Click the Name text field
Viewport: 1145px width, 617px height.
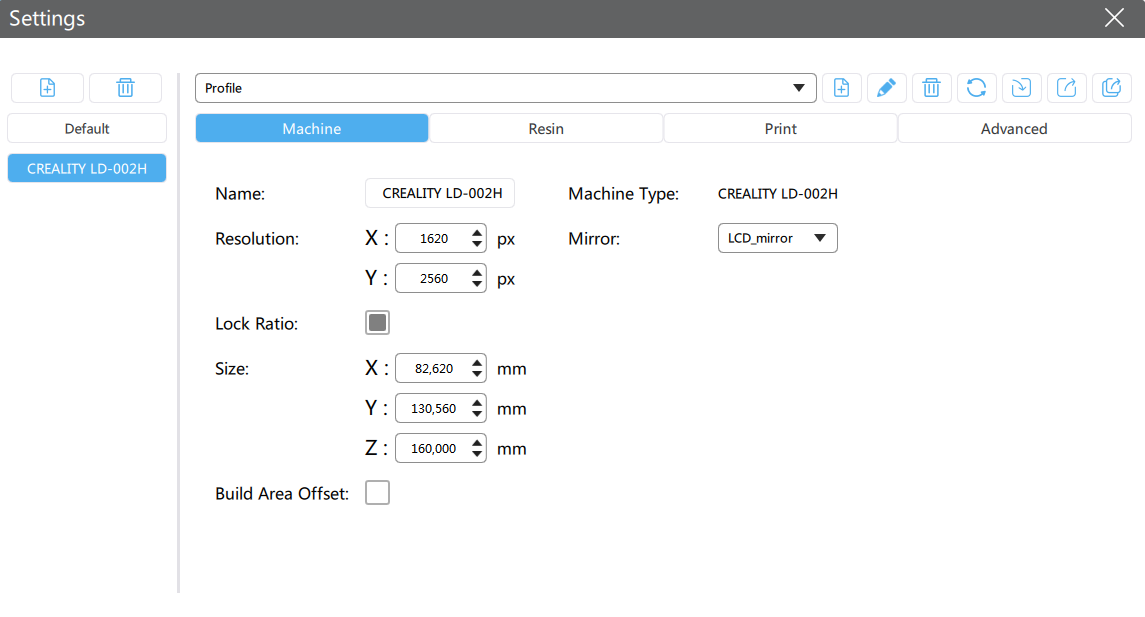(x=440, y=193)
